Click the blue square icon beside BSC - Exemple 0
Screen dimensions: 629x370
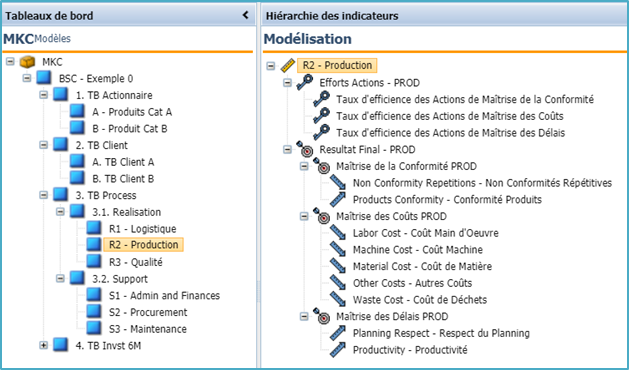[44, 78]
